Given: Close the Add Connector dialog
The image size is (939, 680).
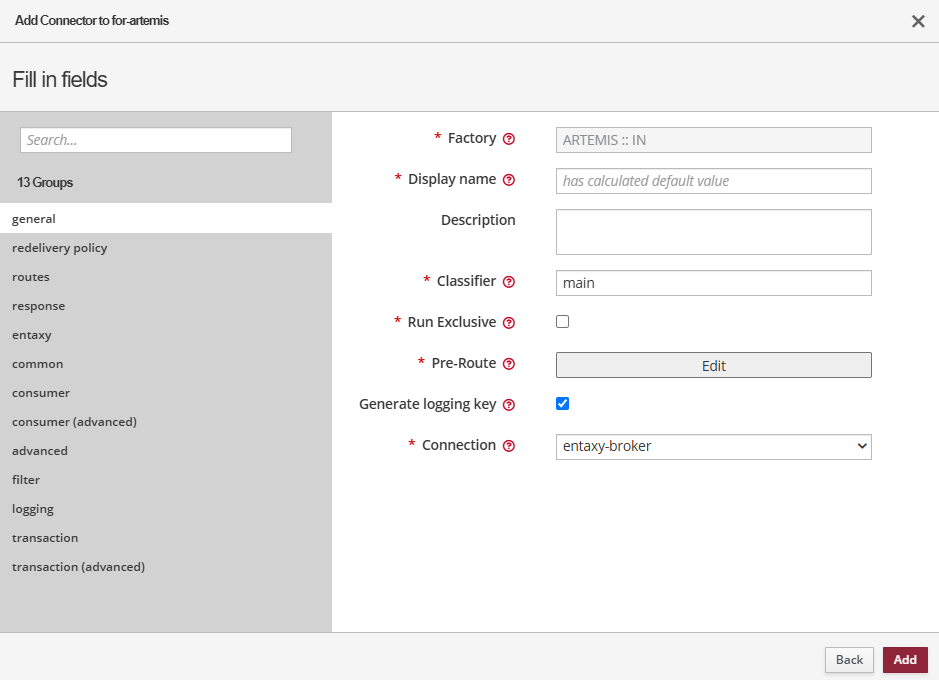Looking at the screenshot, I should click(917, 21).
